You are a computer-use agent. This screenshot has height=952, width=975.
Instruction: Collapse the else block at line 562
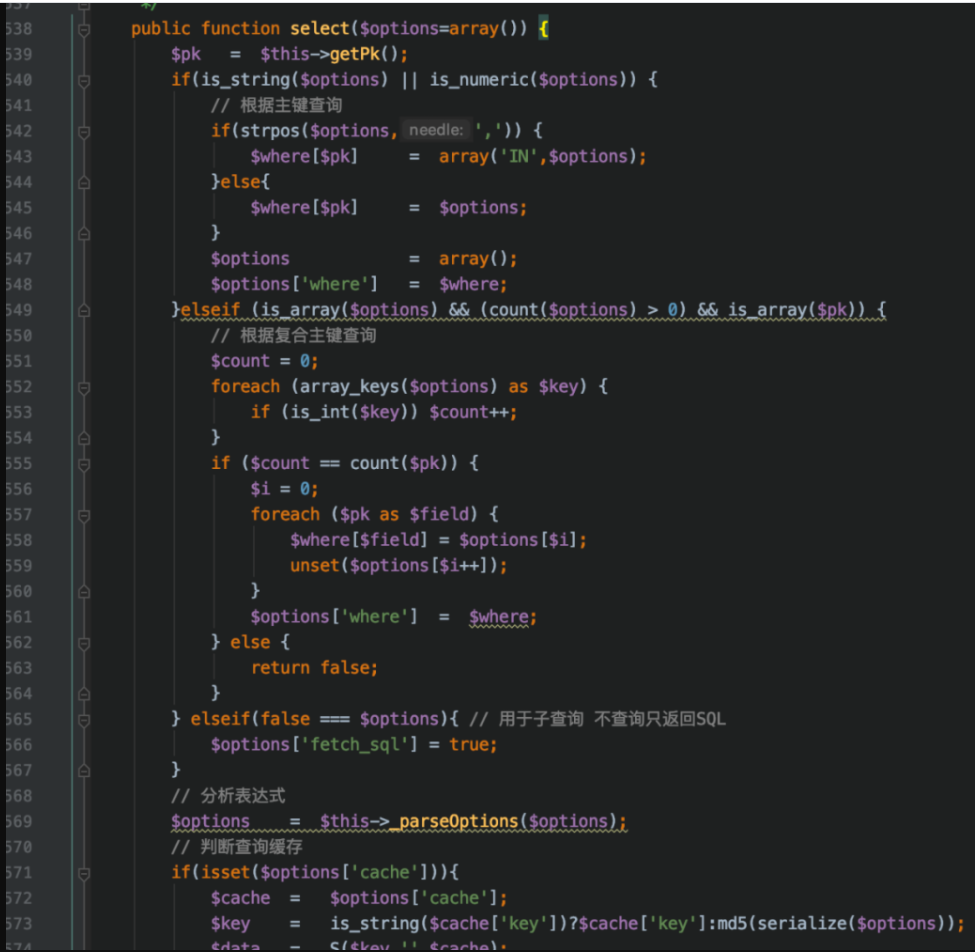point(84,644)
